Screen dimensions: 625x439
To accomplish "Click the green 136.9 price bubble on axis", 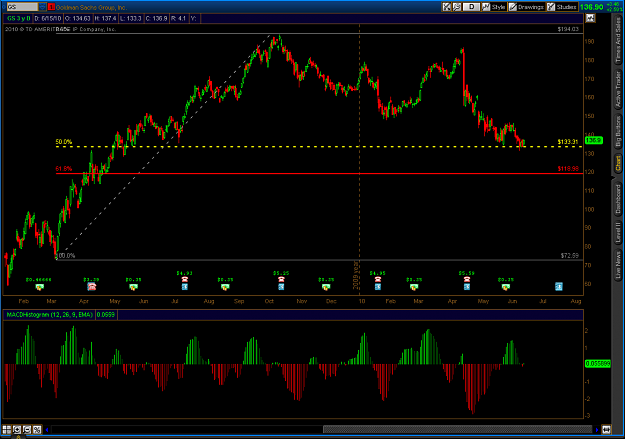I will pyautogui.click(x=594, y=140).
